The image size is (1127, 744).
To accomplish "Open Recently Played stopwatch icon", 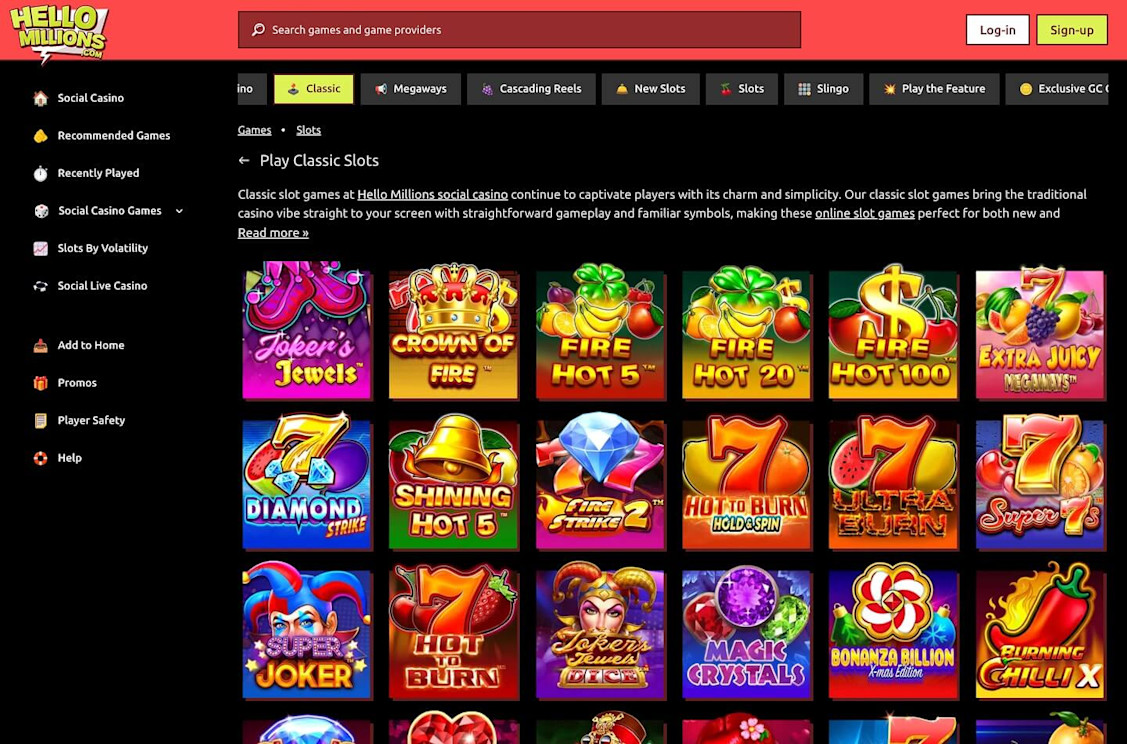I will [40, 173].
